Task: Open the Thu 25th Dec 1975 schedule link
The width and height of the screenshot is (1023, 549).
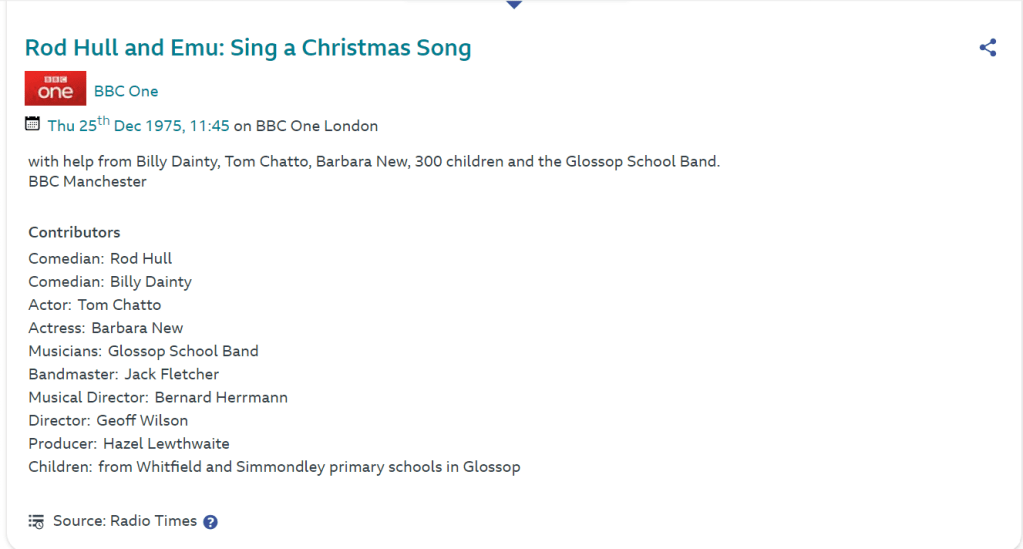Action: click(138, 126)
